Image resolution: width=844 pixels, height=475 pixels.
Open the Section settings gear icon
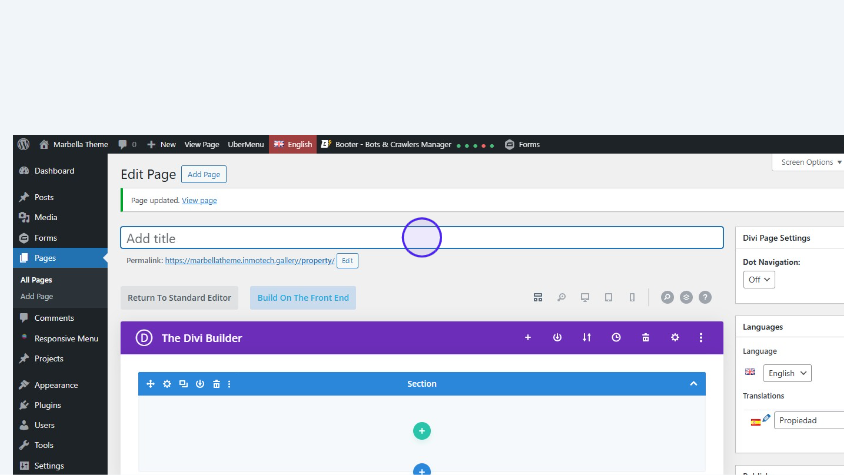pyautogui.click(x=167, y=384)
